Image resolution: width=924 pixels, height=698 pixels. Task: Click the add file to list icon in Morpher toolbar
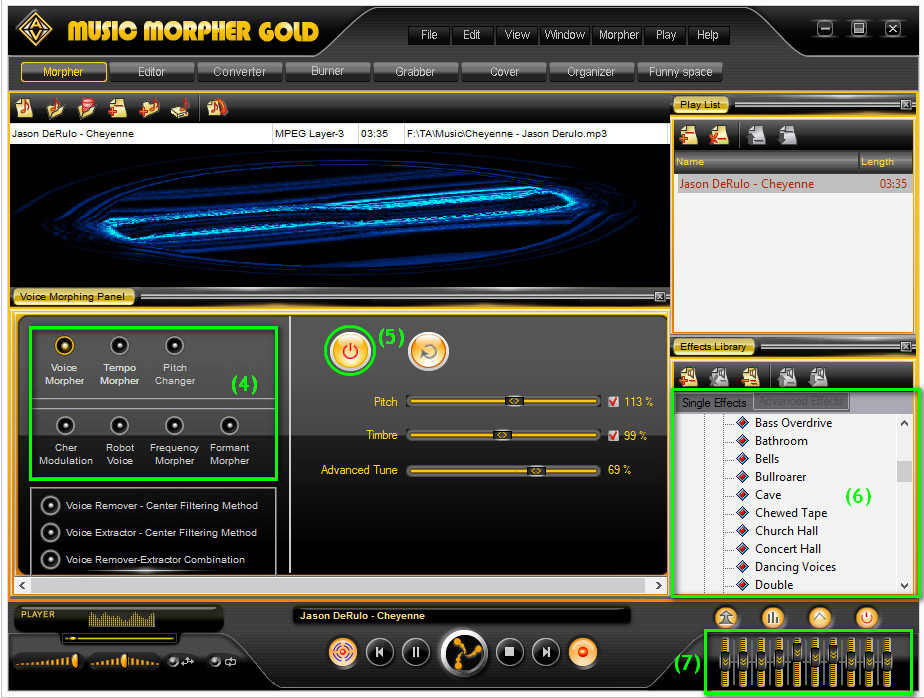(117, 107)
